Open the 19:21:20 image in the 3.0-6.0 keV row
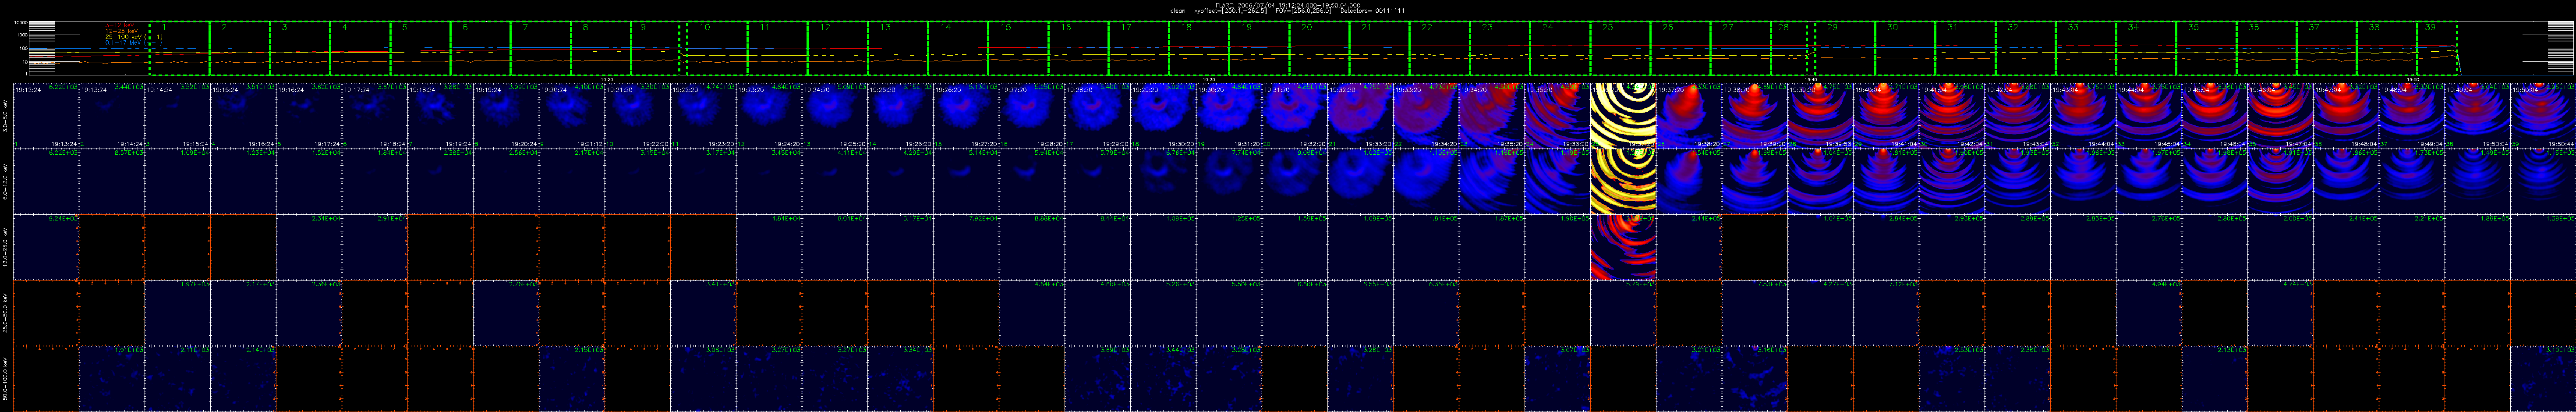The width and height of the screenshot is (2576, 412). tap(638, 116)
